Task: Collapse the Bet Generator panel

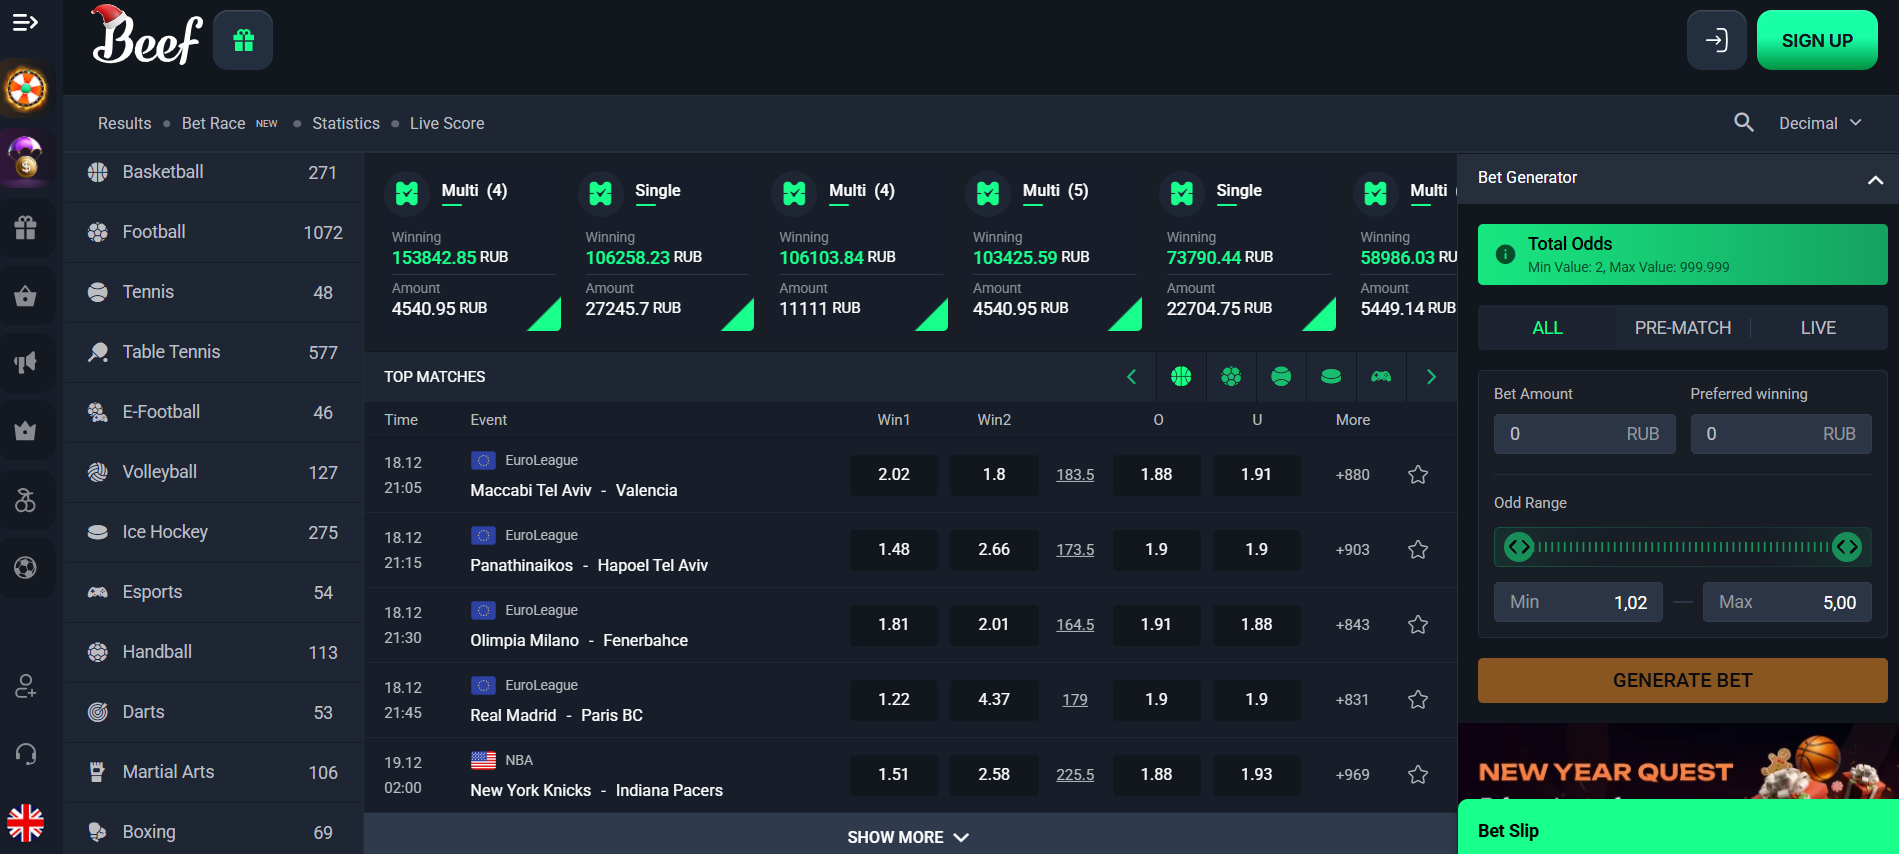Action: [1875, 180]
